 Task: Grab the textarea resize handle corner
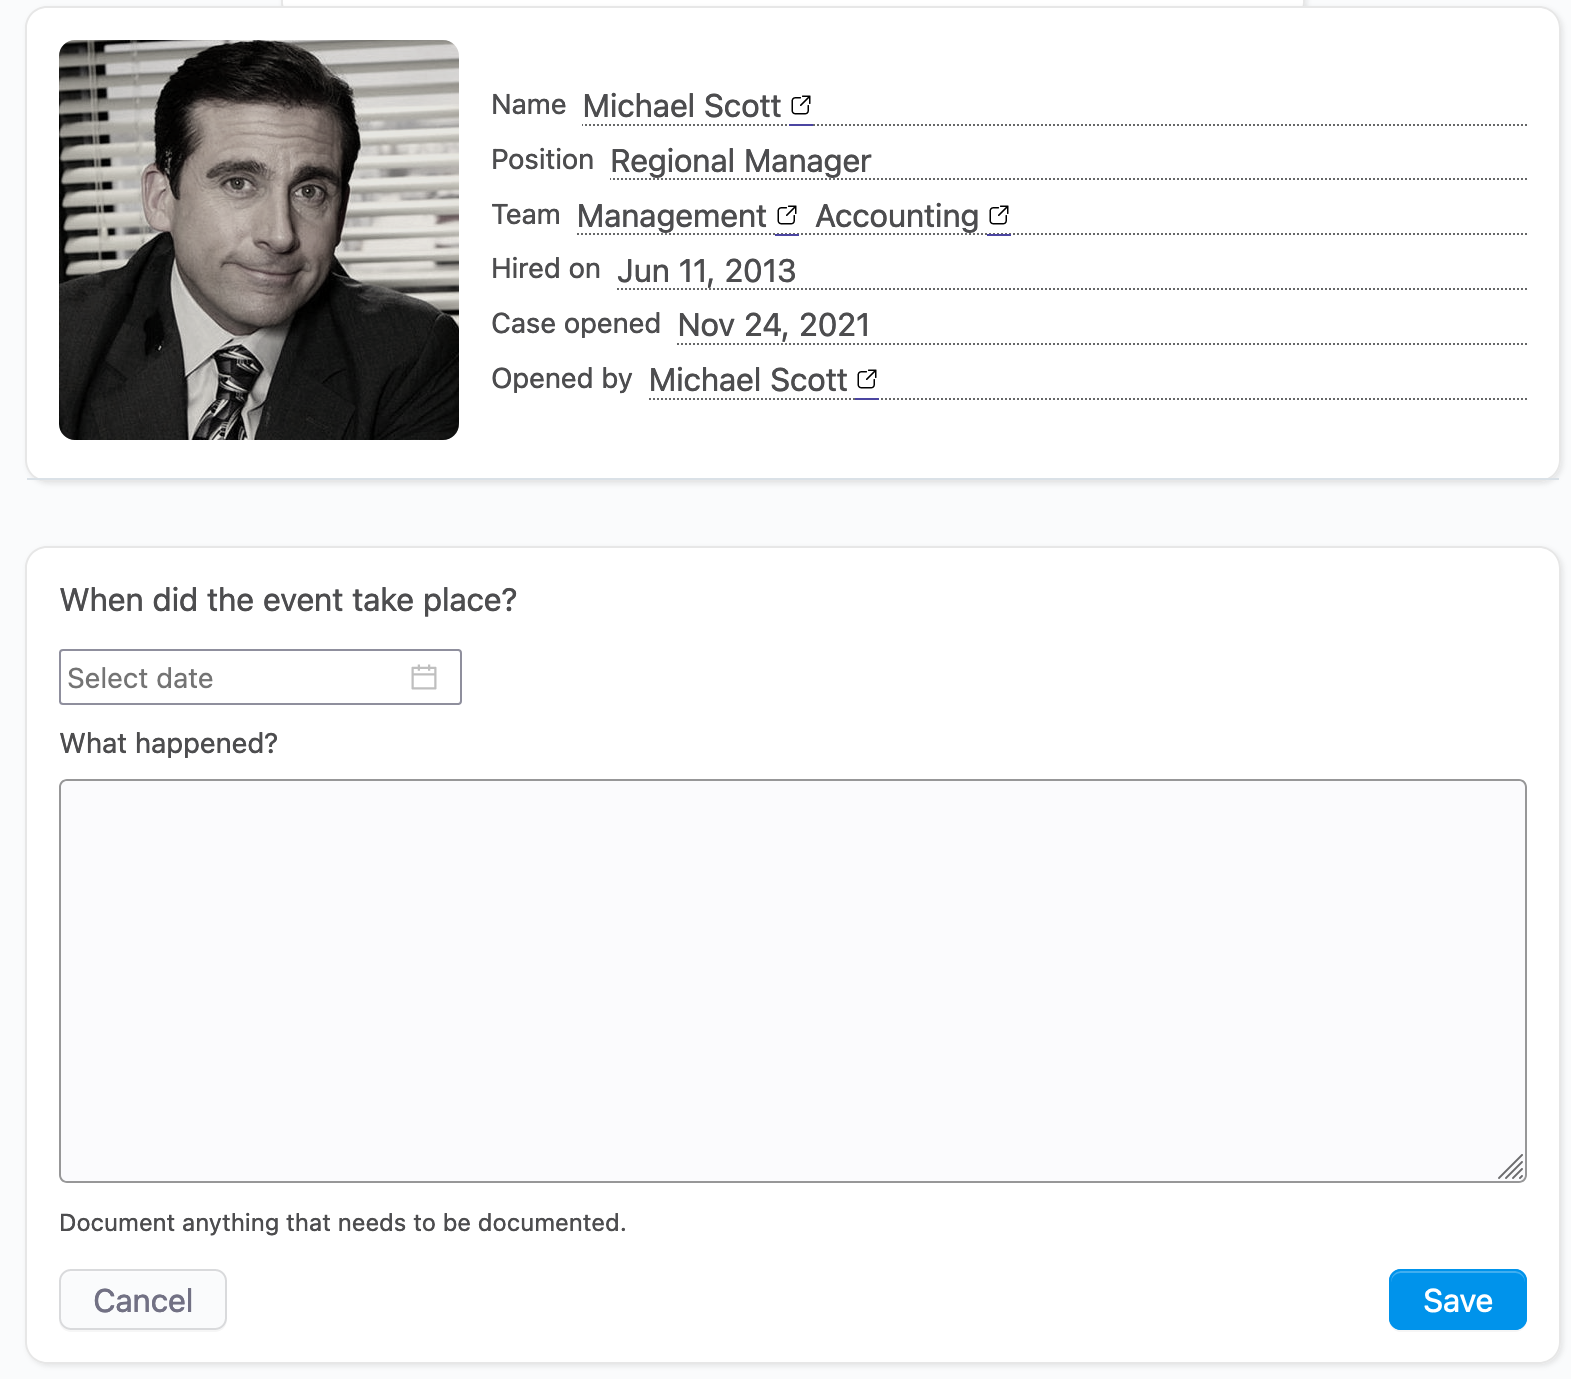1512,1168
